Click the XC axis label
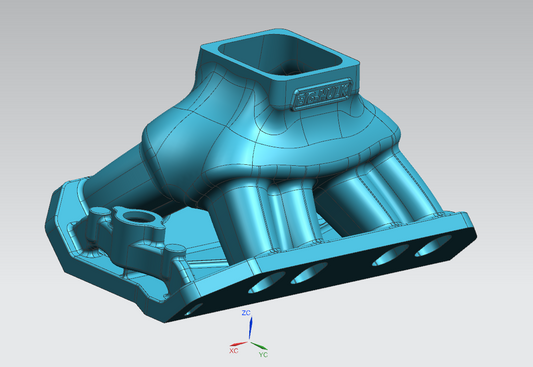This screenshot has height=367, width=533. coord(234,350)
